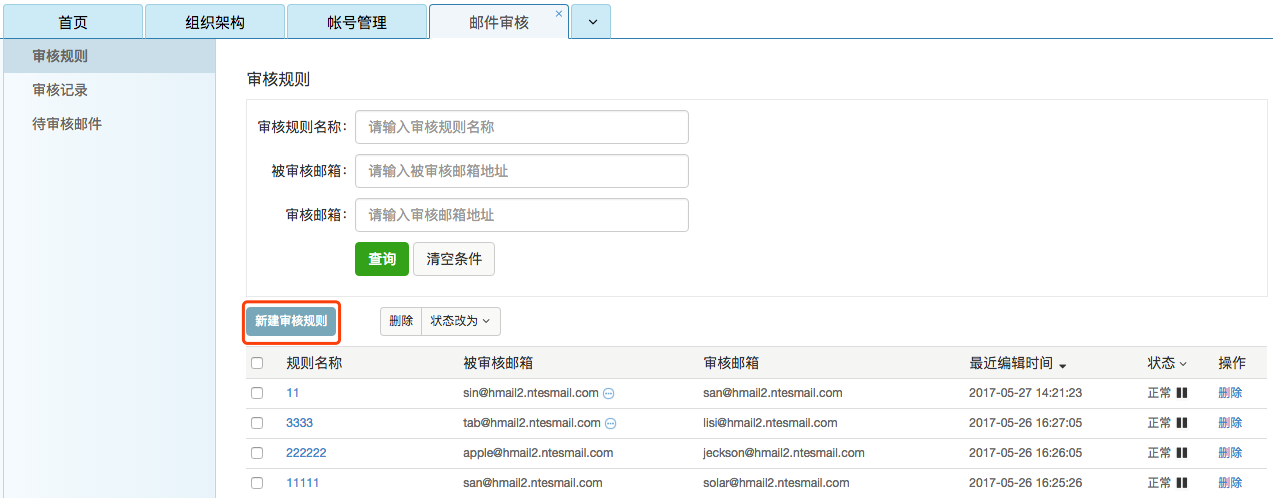Sort by 最近编辑时间 column arrow

point(1062,364)
